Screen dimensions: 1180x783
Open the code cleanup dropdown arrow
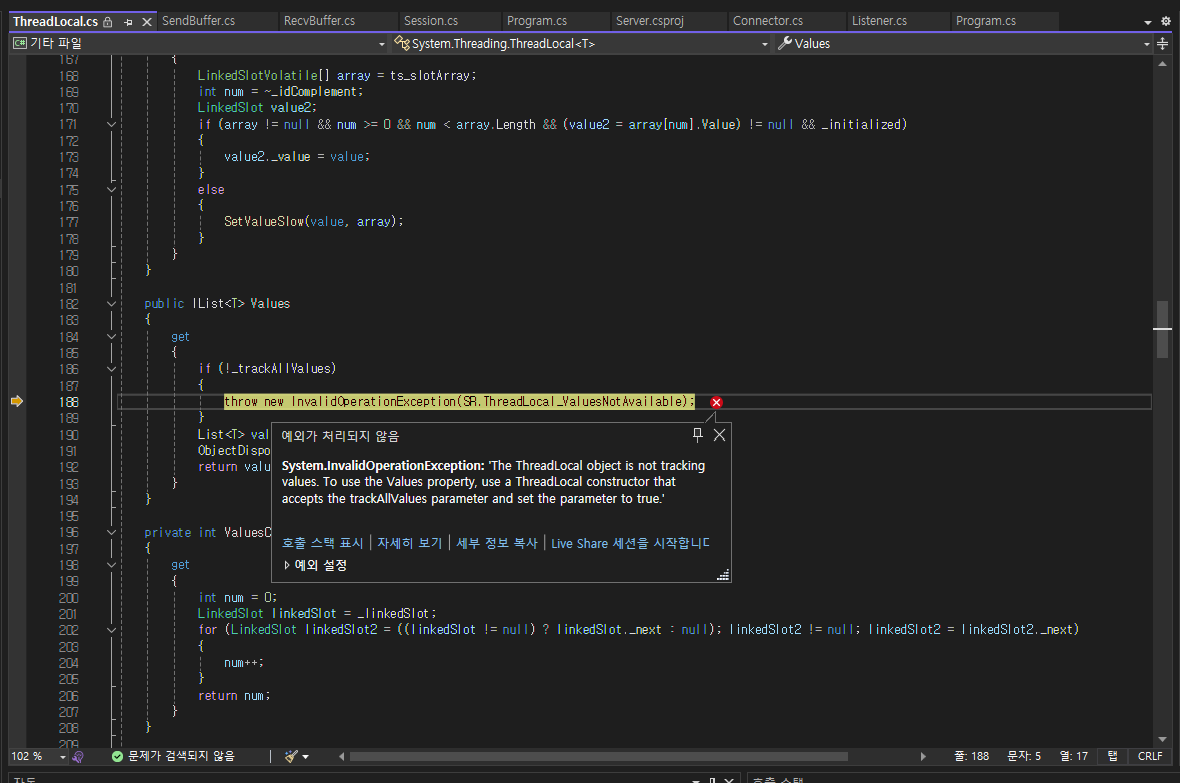point(306,757)
